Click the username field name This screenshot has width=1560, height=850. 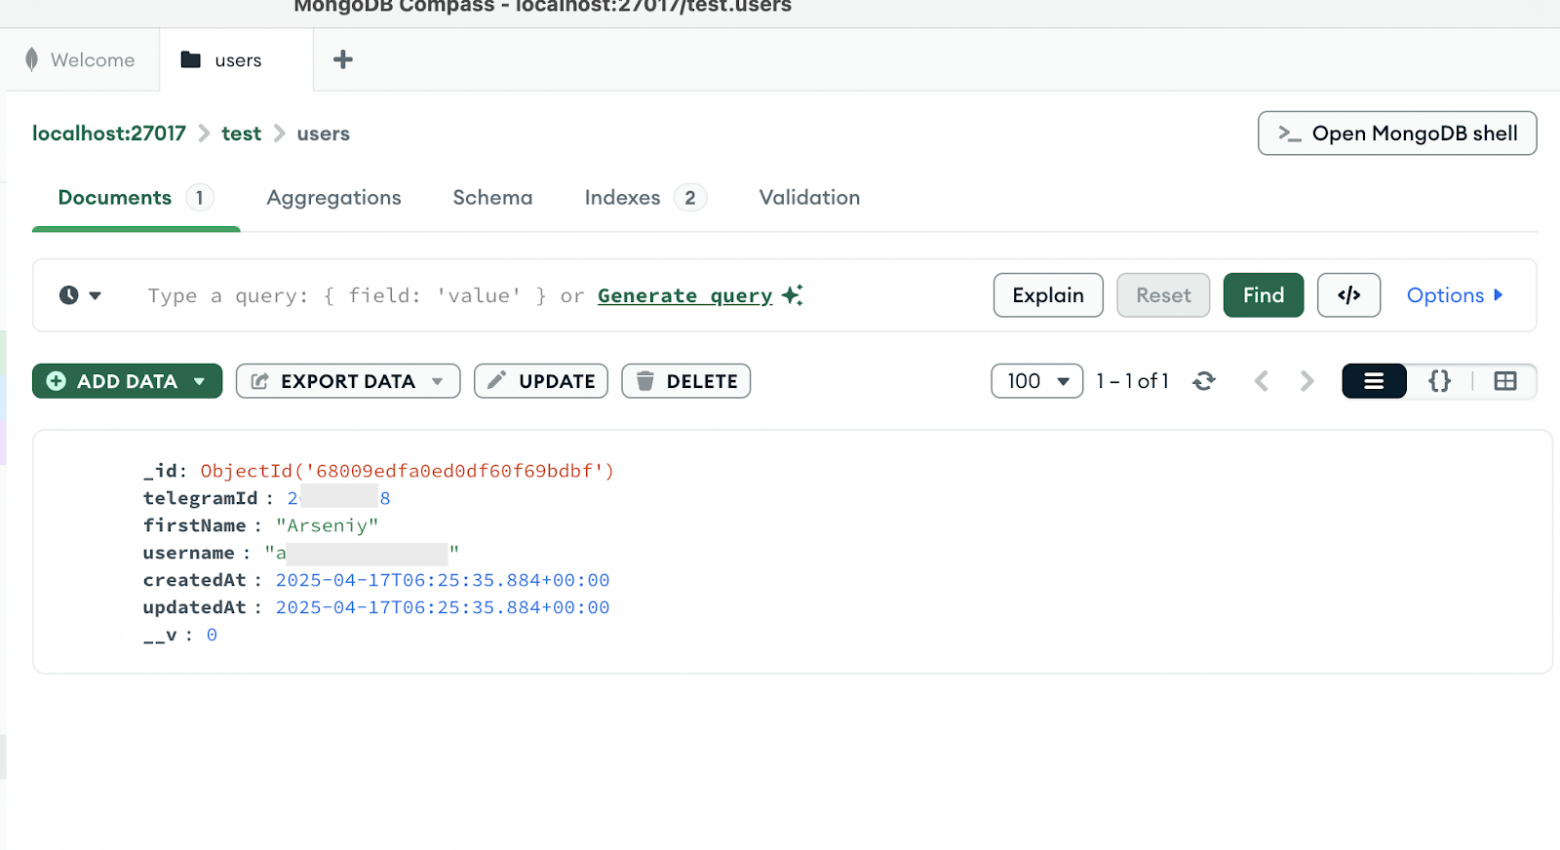pos(188,553)
